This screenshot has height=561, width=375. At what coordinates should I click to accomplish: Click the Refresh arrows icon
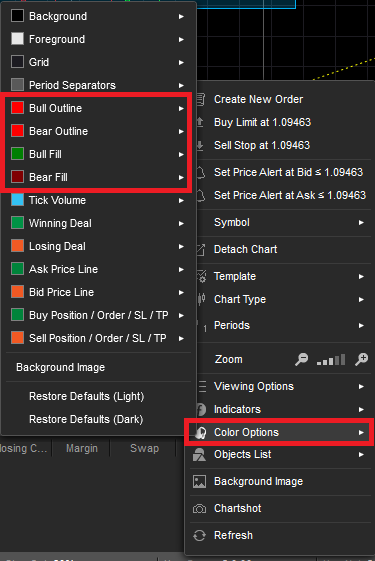point(199,536)
